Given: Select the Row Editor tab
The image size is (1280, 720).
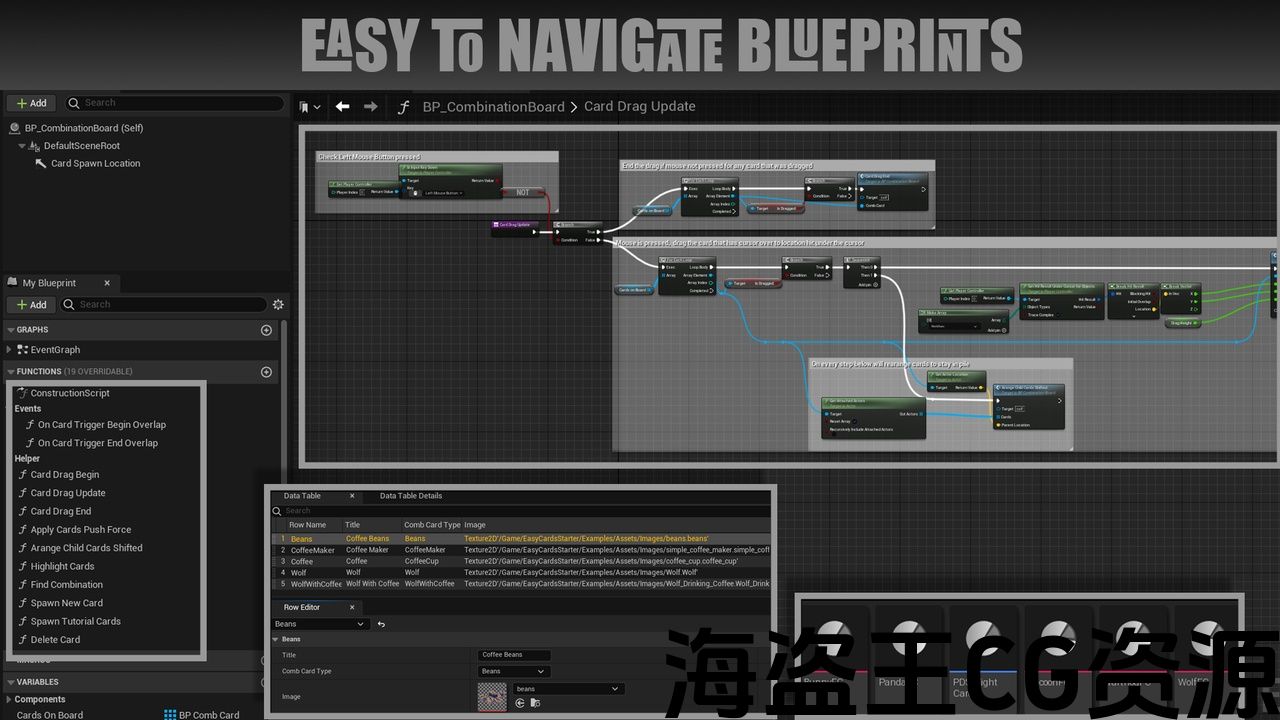Looking at the screenshot, I should tap(302, 607).
